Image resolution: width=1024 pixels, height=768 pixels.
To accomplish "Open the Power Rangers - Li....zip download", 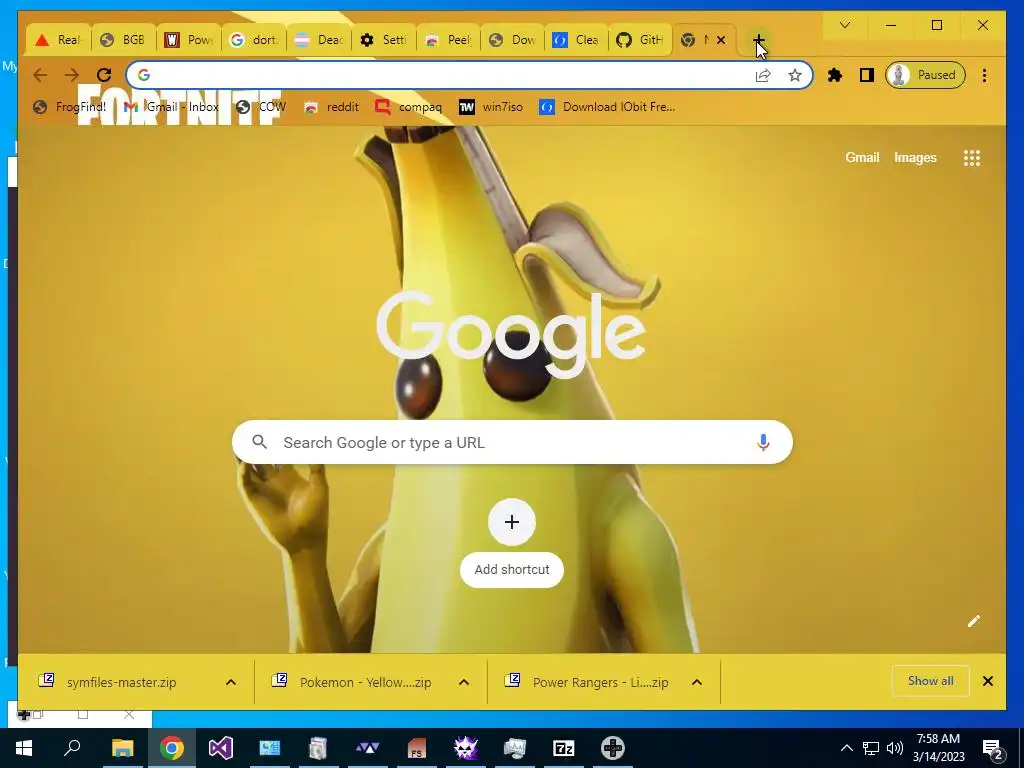I will (586, 682).
